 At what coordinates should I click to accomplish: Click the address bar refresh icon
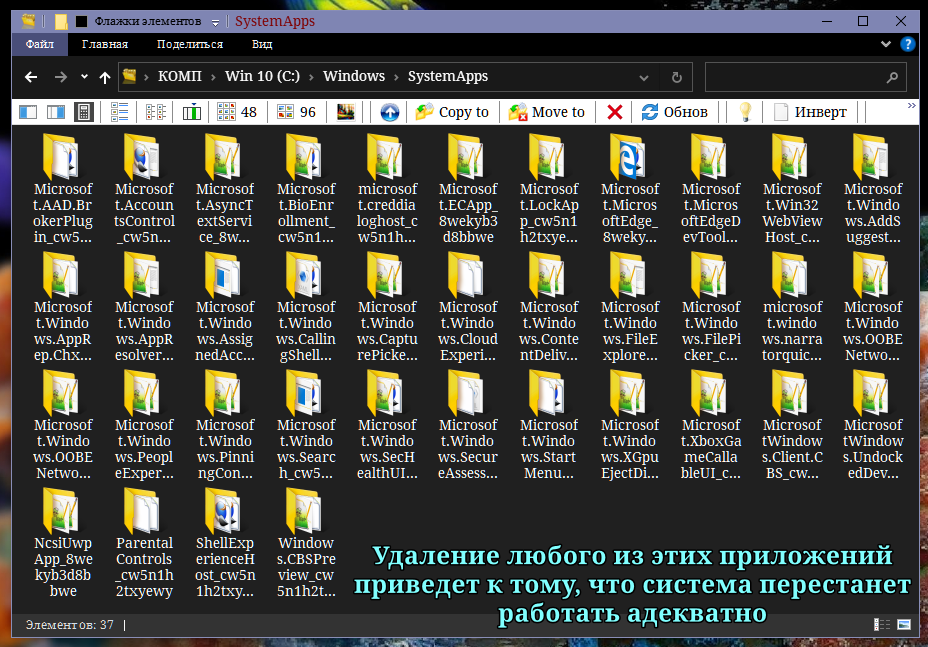click(x=676, y=78)
